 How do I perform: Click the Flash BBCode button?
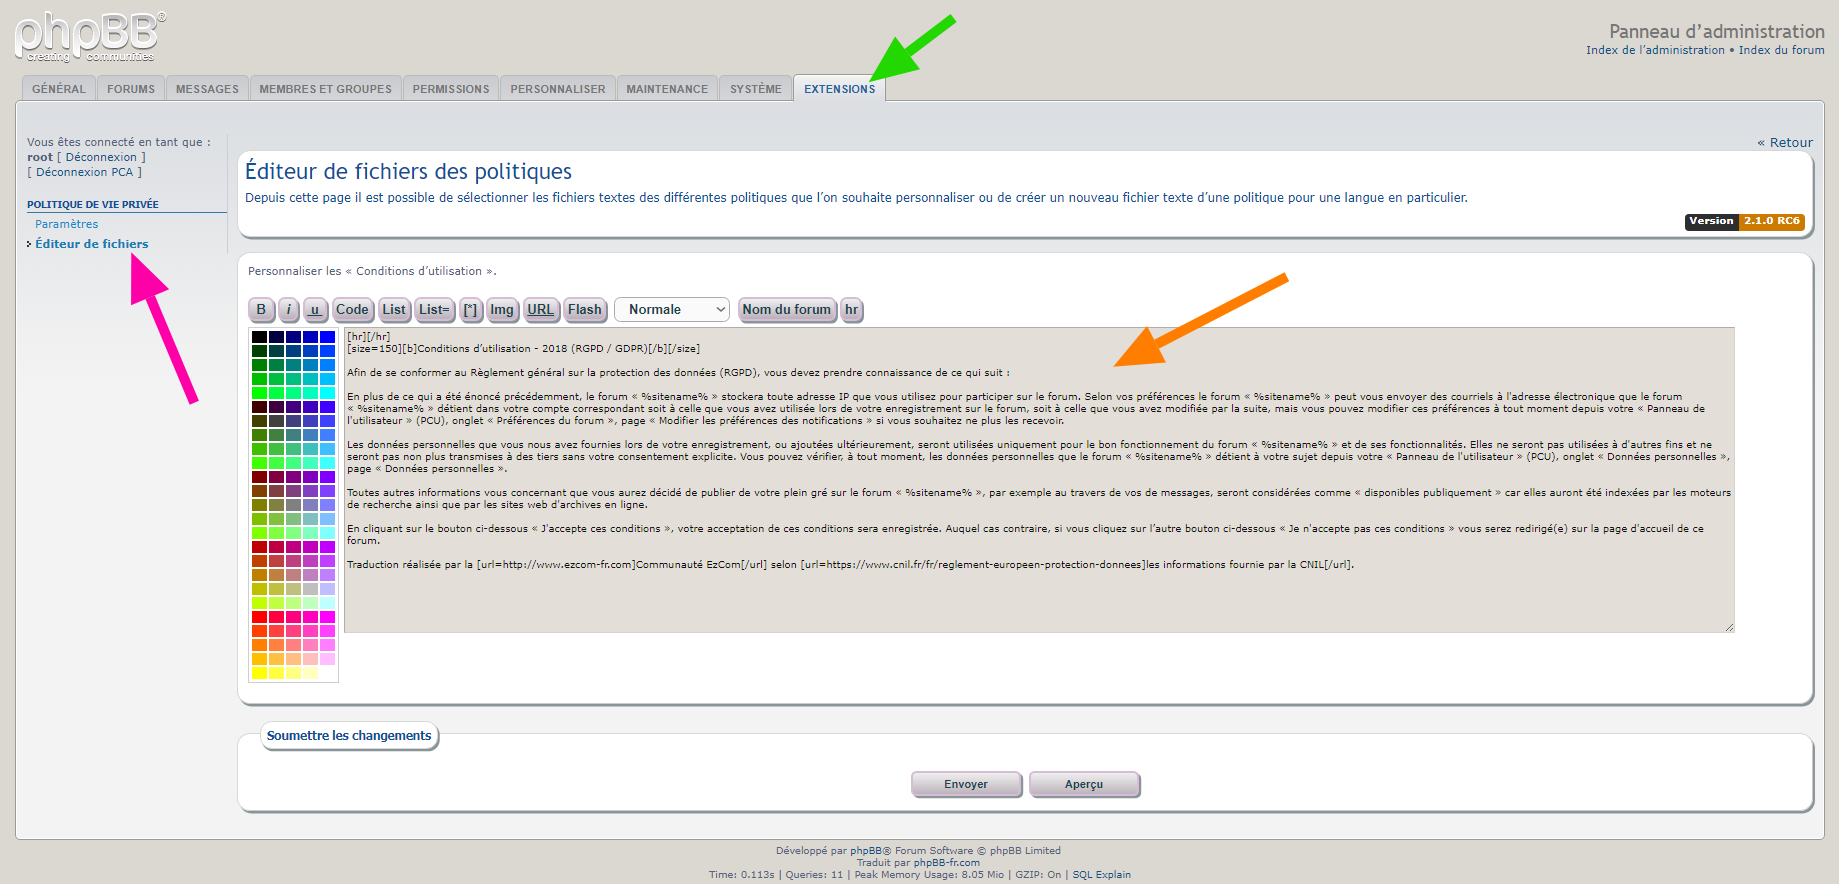coord(585,310)
